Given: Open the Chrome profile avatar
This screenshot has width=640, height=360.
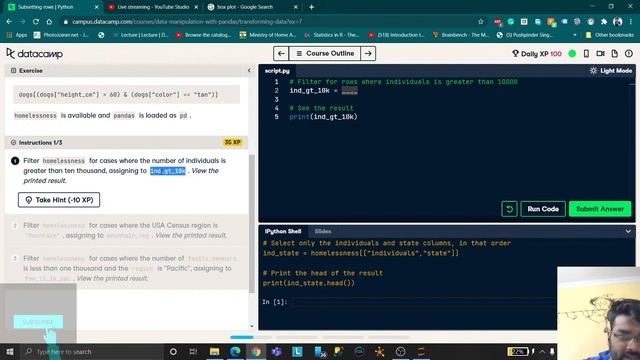Looking at the screenshot, I should (618, 22).
